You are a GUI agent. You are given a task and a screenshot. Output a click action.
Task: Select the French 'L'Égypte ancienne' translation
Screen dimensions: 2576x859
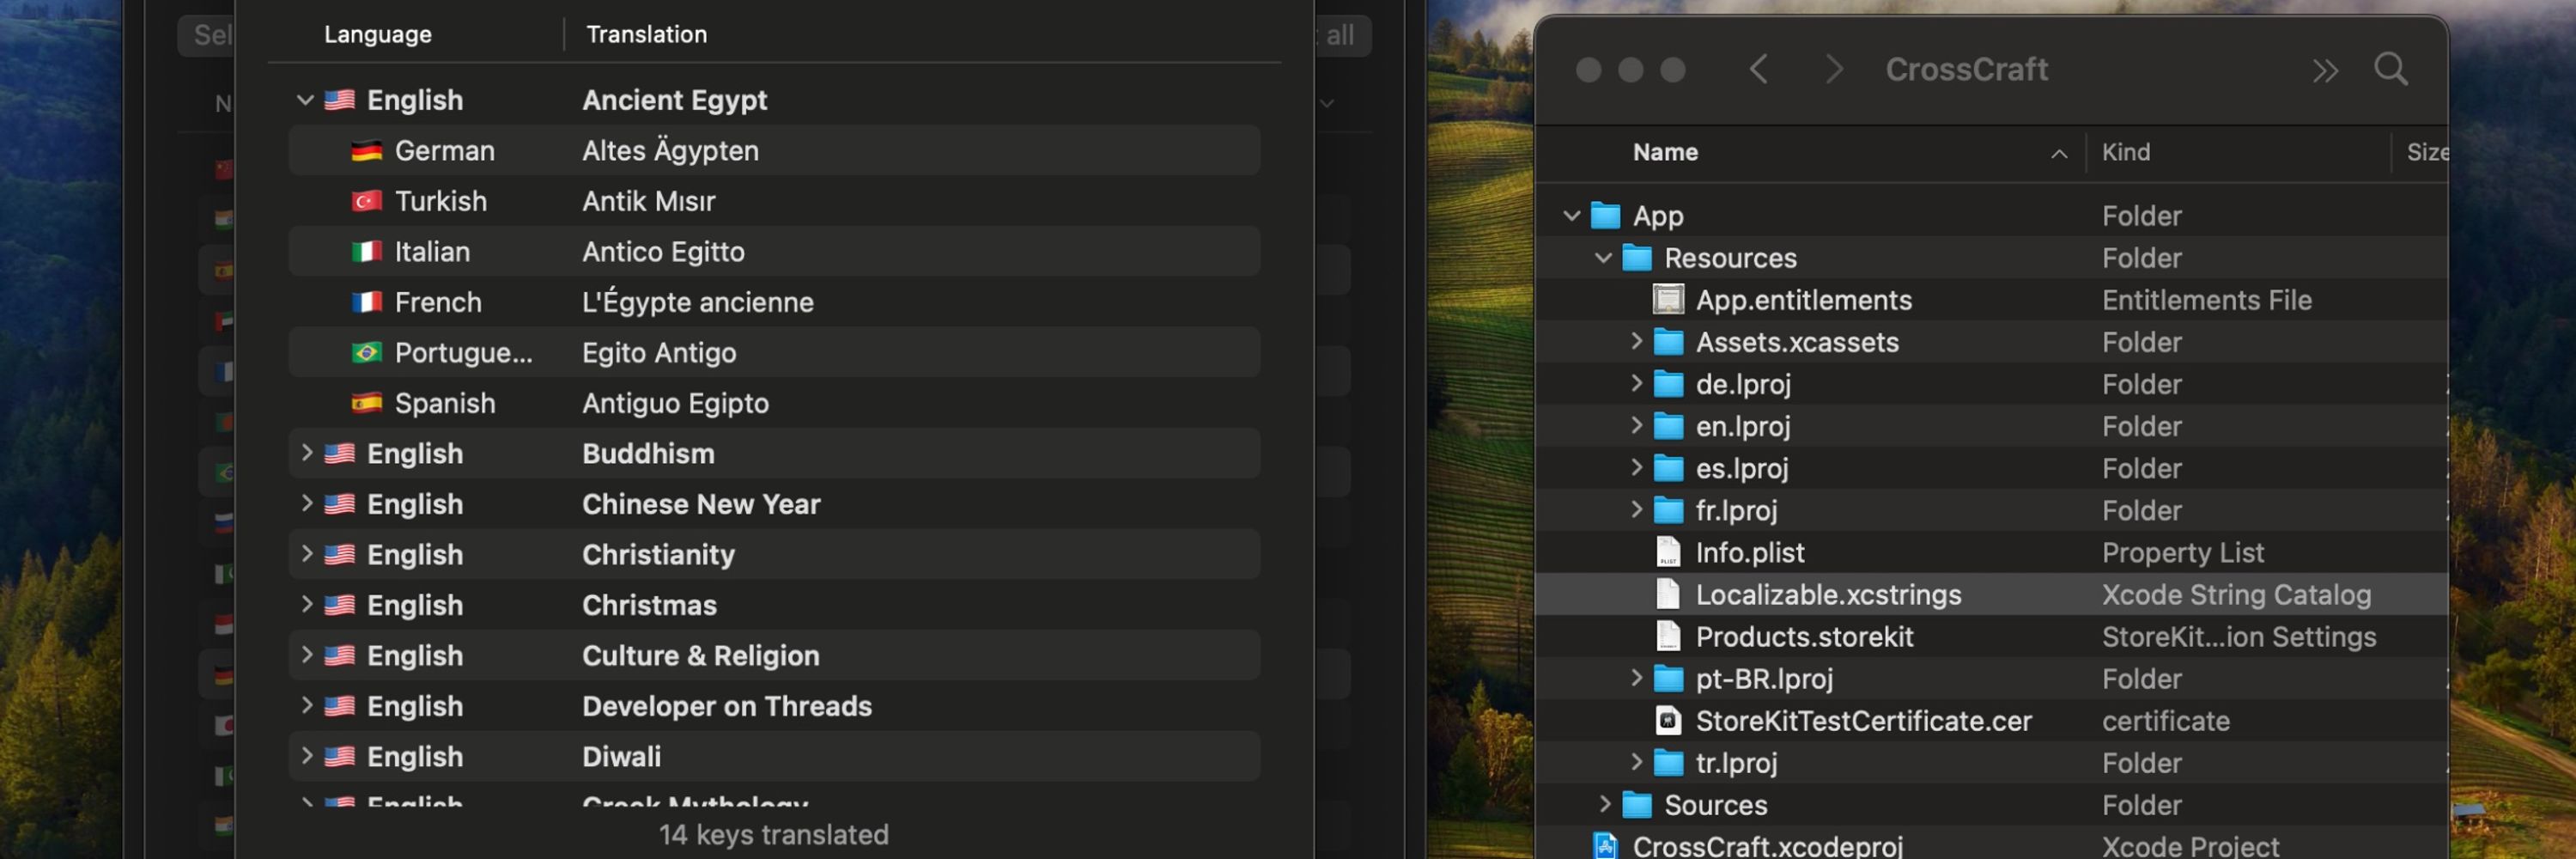(697, 302)
